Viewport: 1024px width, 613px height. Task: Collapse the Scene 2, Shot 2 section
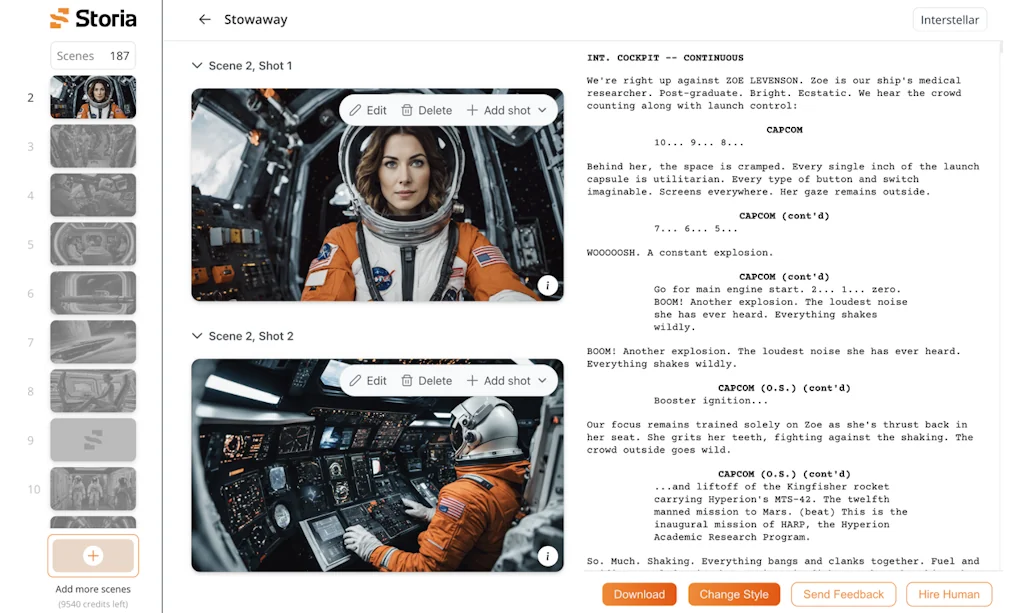[196, 336]
